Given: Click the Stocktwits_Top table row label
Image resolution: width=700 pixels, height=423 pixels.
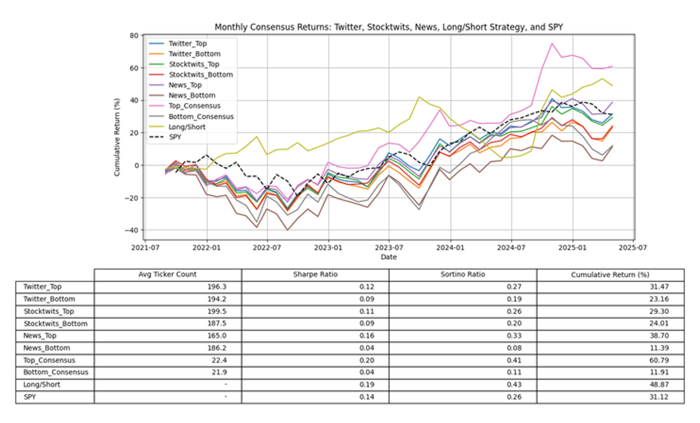Looking at the screenshot, I should tap(49, 311).
